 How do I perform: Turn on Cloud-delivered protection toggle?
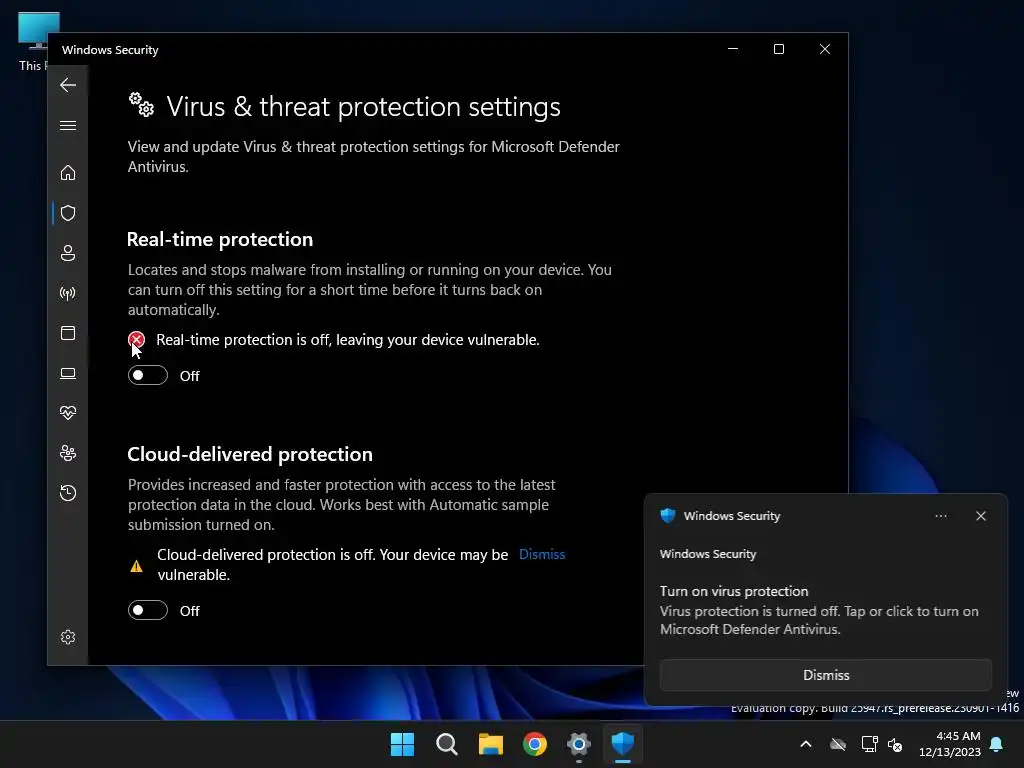click(x=148, y=610)
